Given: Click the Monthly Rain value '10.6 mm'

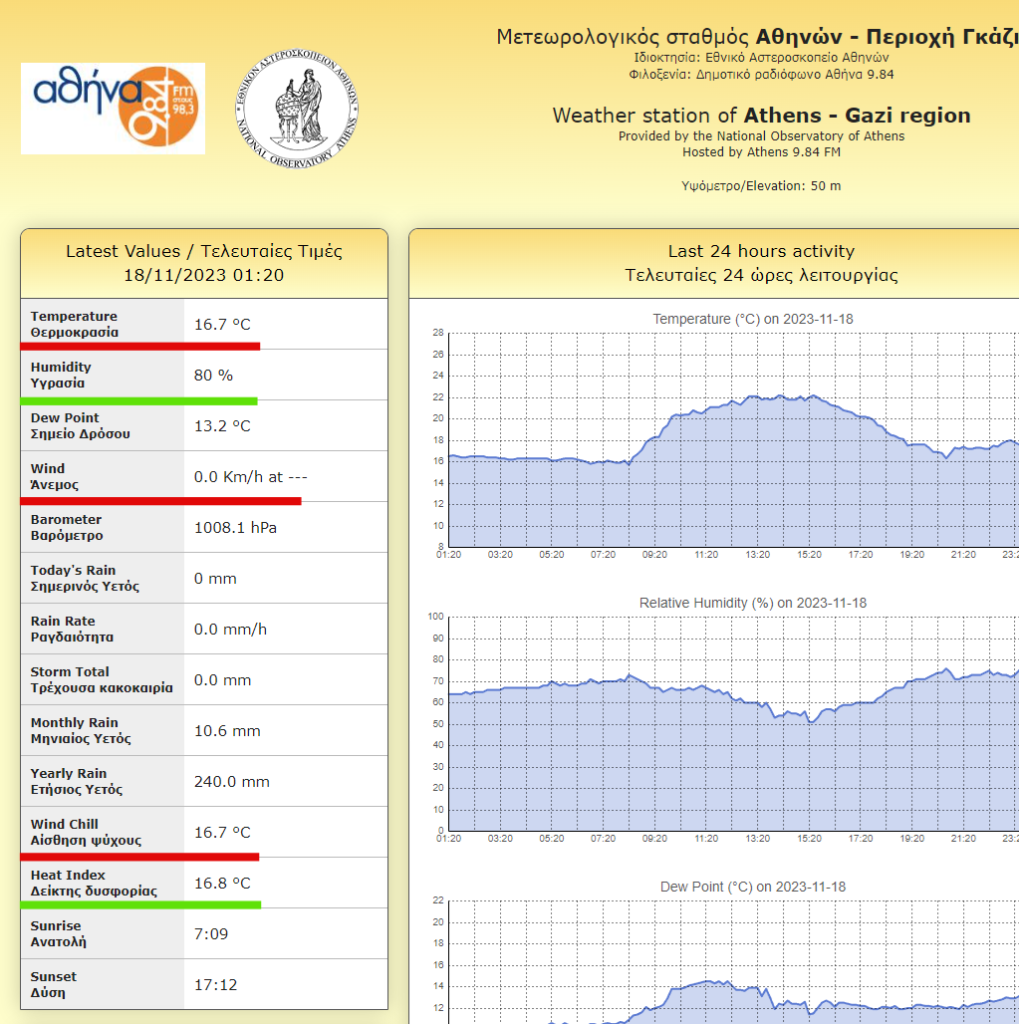Looking at the screenshot, I should coord(227,731).
